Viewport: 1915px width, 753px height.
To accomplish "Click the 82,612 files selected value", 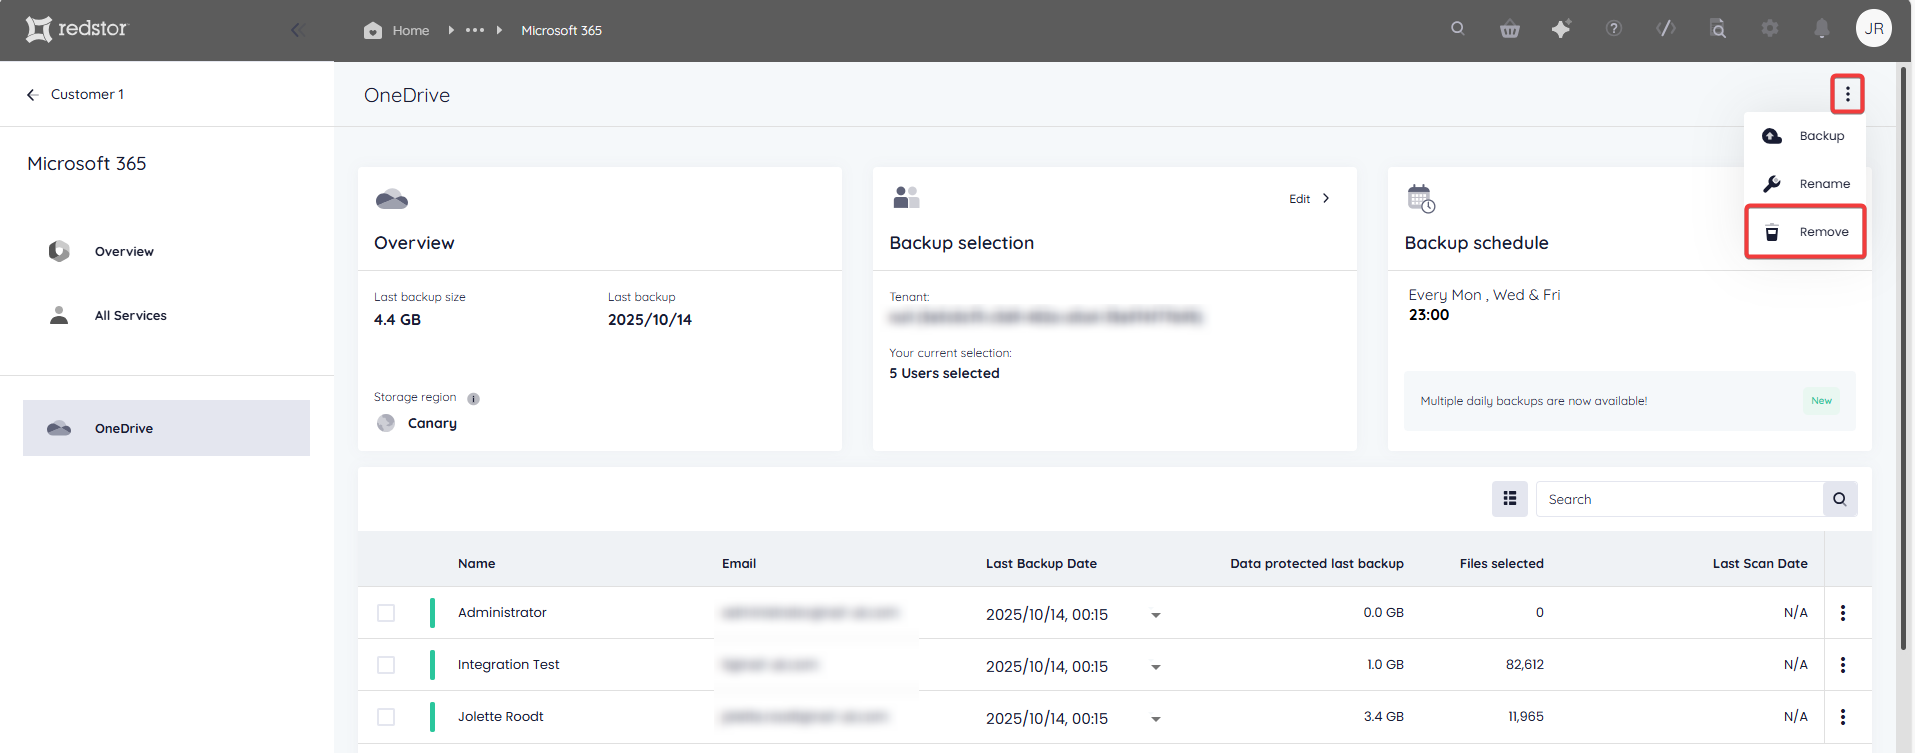I will [1524, 664].
